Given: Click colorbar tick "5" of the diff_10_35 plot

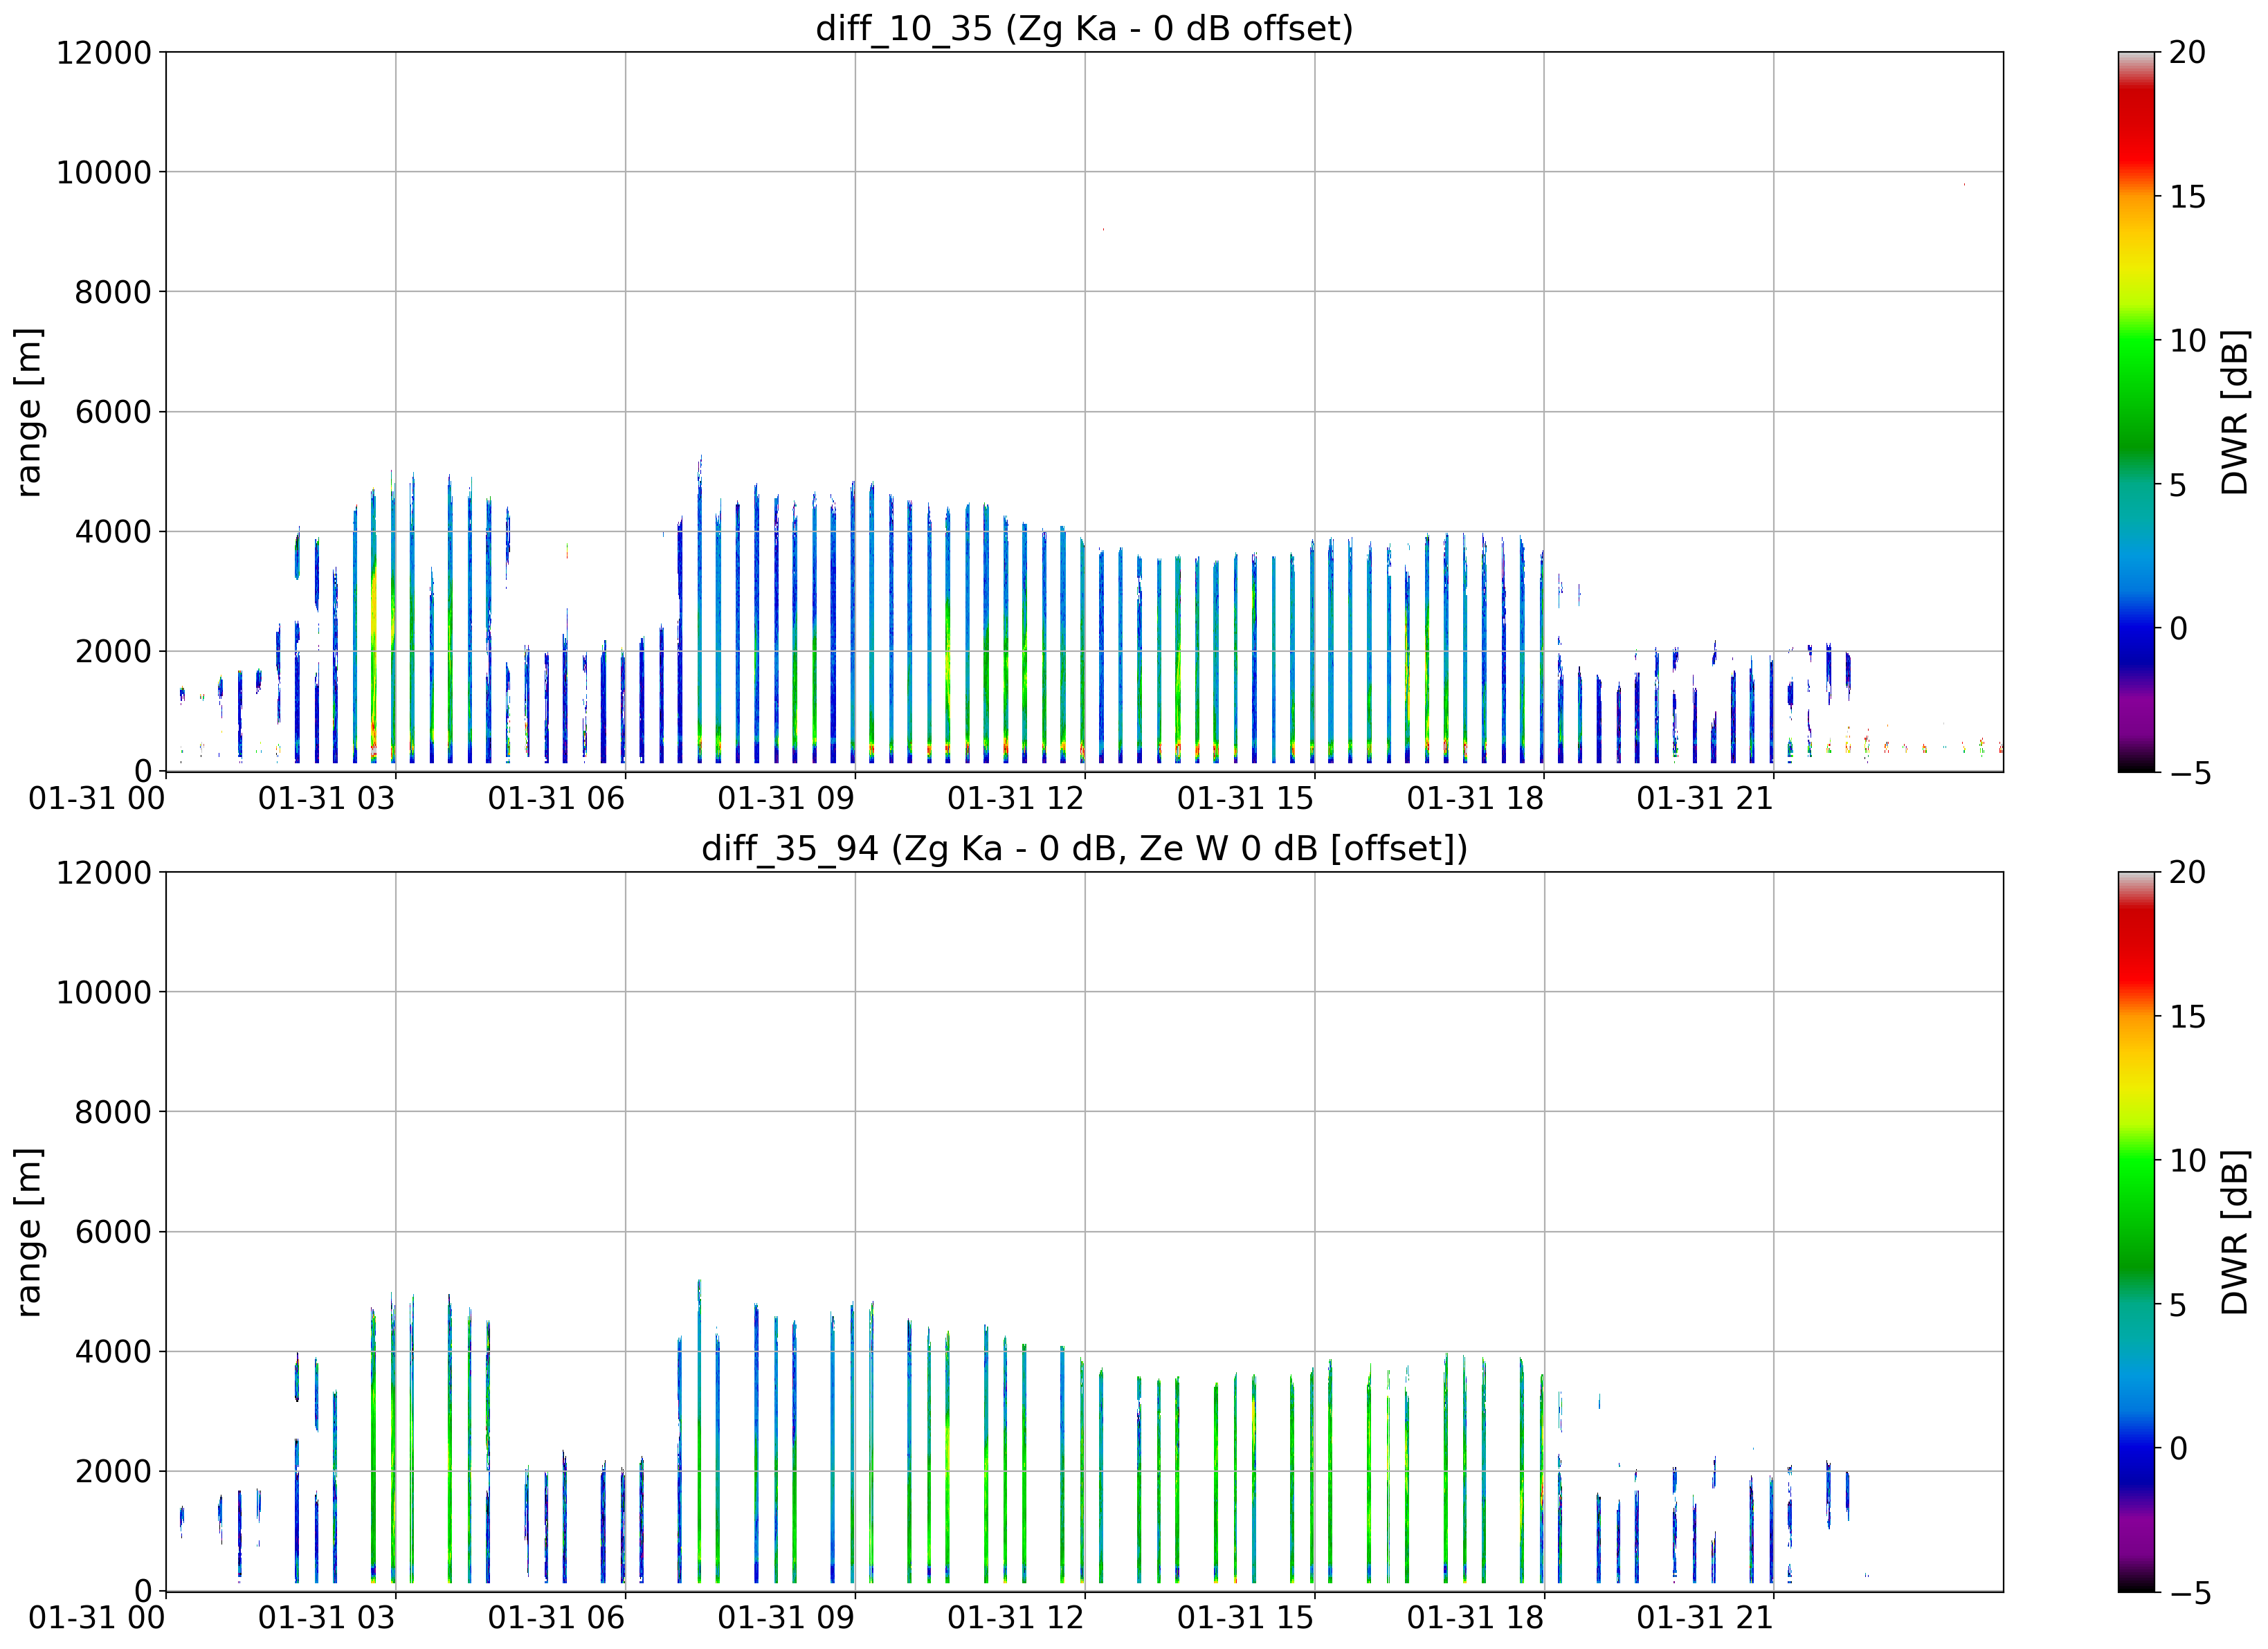Looking at the screenshot, I should 2178,485.
